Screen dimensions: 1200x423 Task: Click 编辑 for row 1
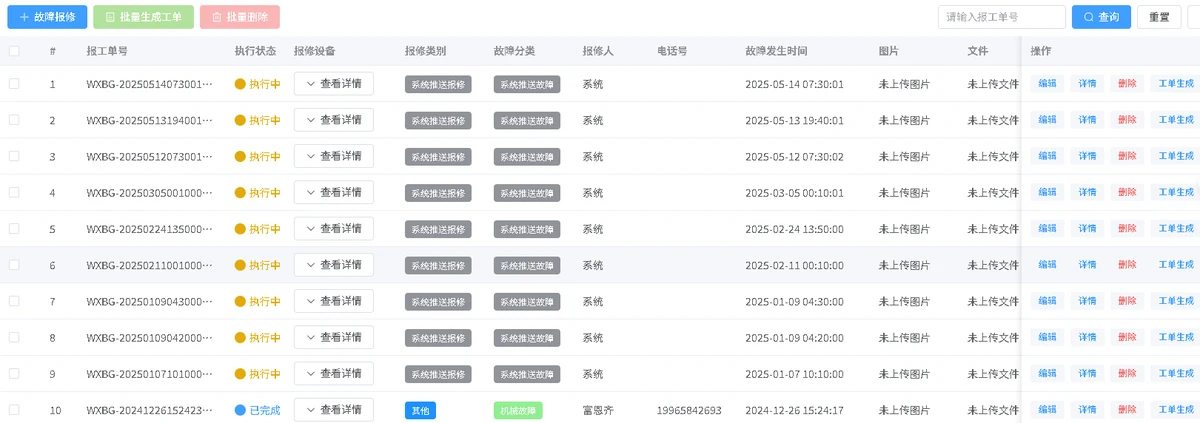pyautogui.click(x=1047, y=84)
